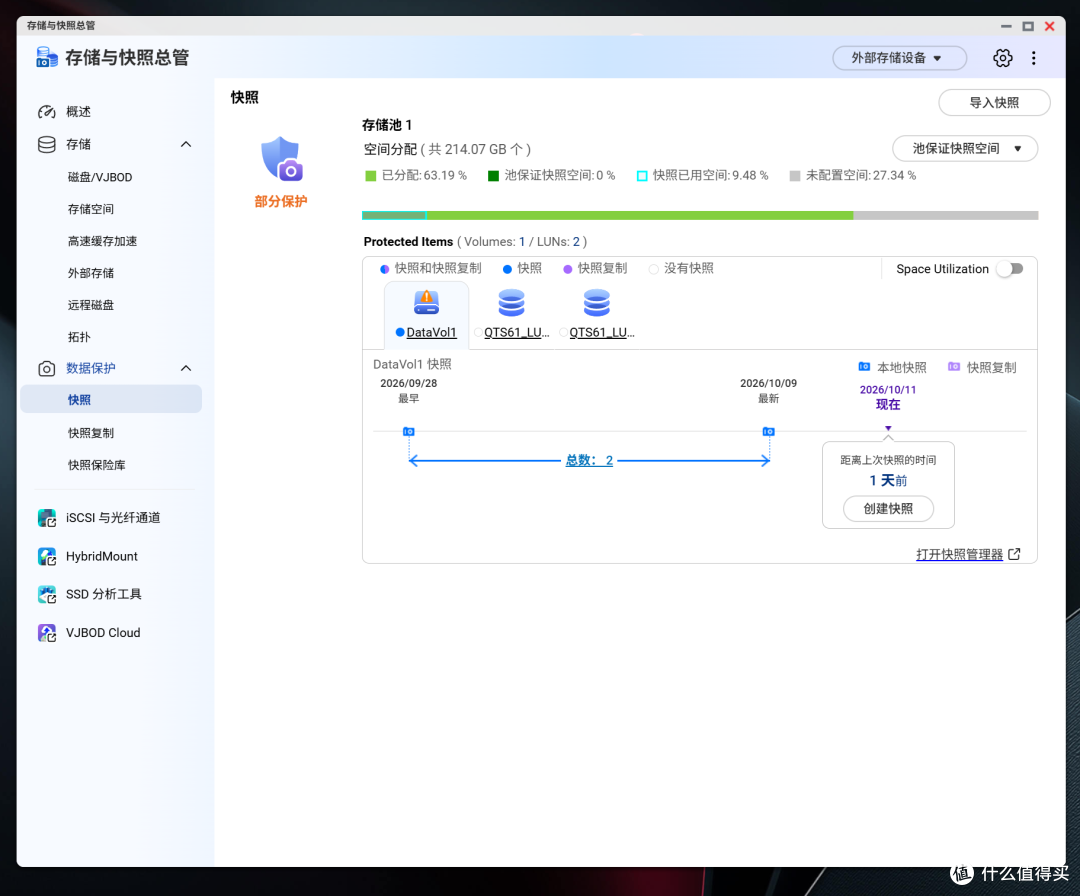1080x896 pixels.
Task: Select 快照 in the sidebar
Action: pyautogui.click(x=111, y=399)
